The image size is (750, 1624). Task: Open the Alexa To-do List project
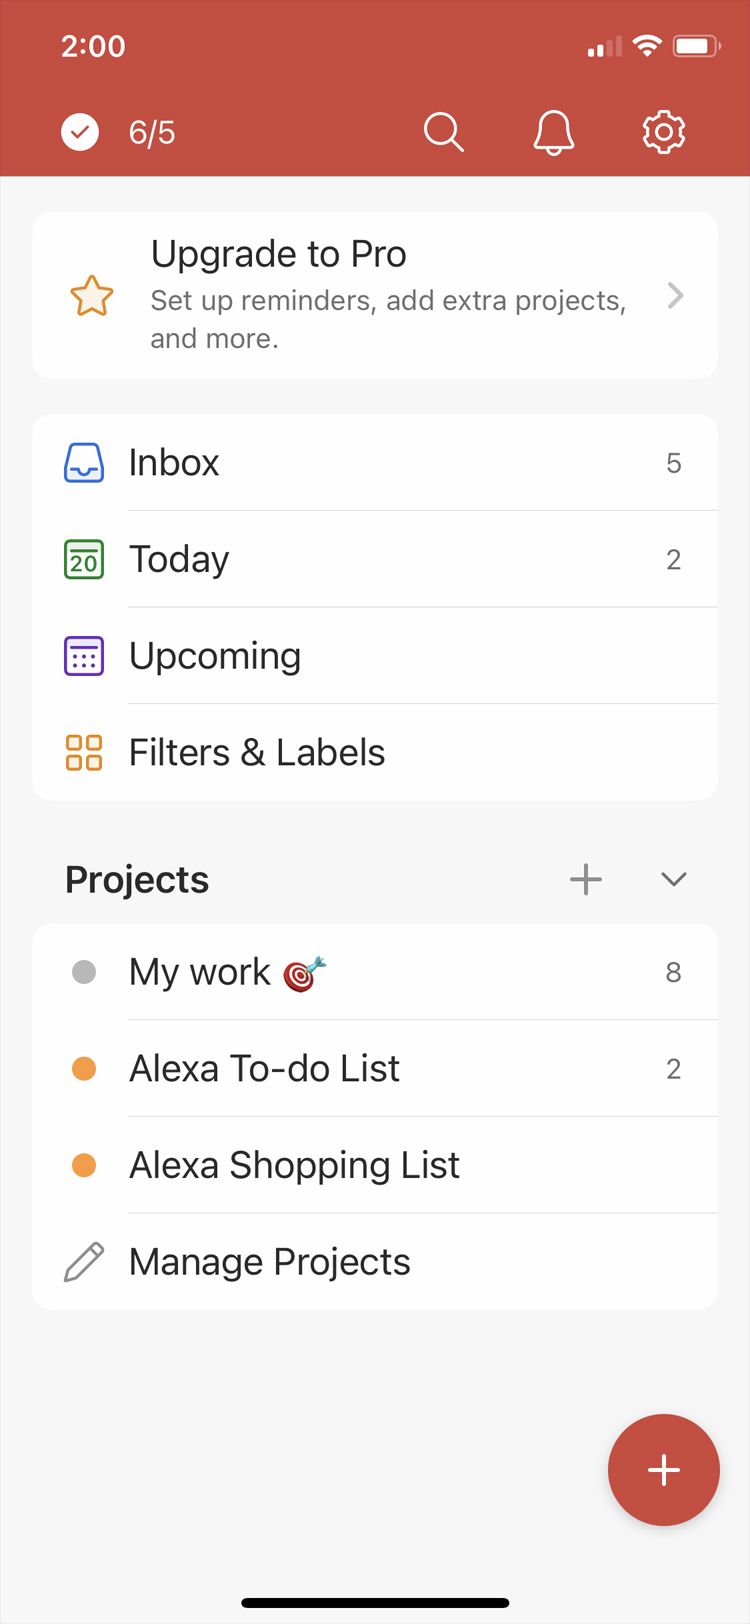(x=264, y=1069)
